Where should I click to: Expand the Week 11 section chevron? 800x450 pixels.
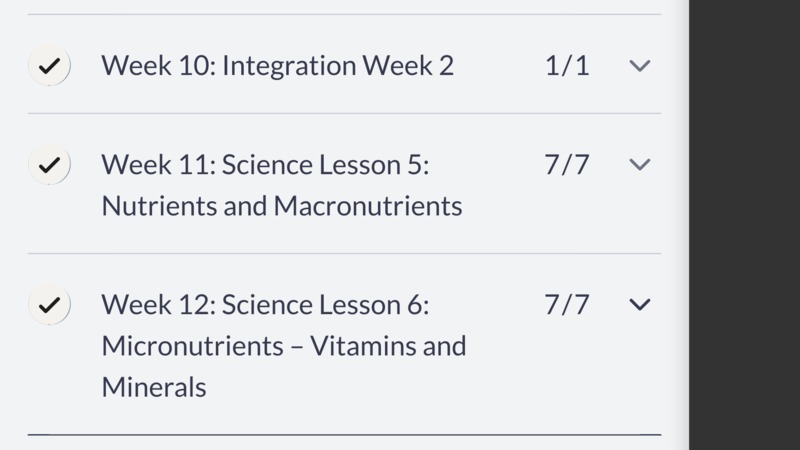pyautogui.click(x=639, y=164)
